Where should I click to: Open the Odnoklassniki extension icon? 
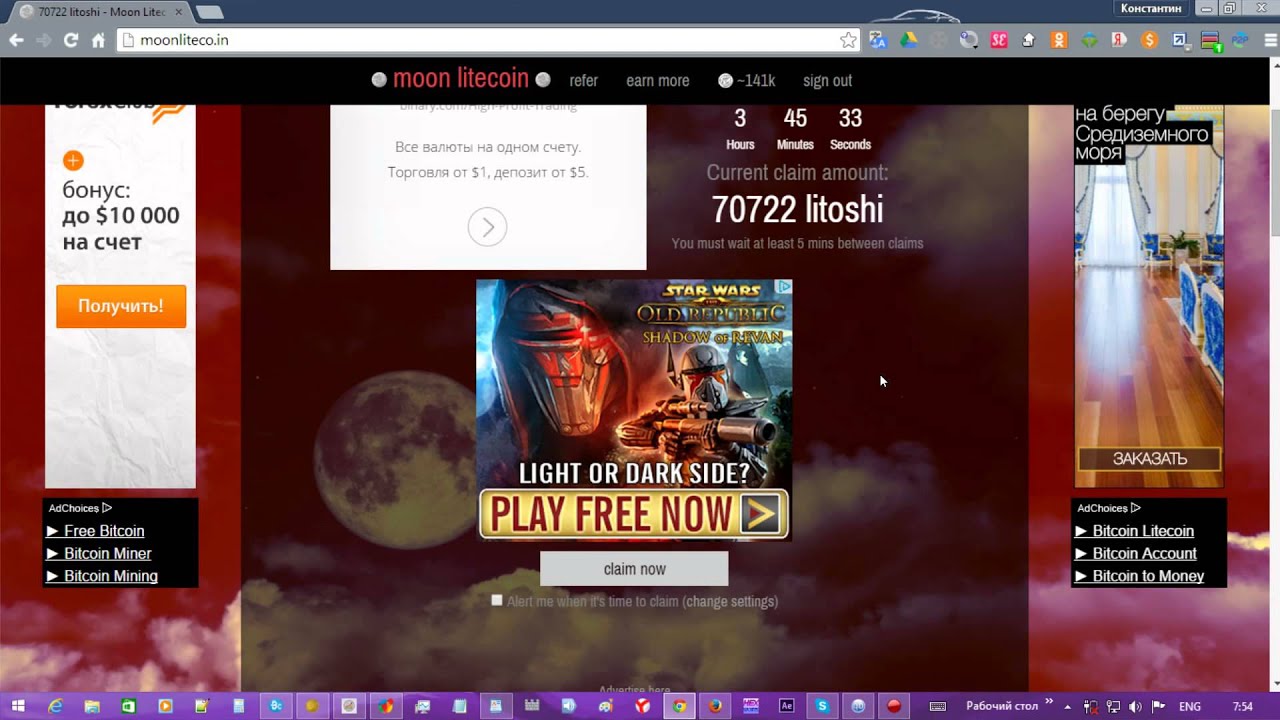pos(1059,40)
